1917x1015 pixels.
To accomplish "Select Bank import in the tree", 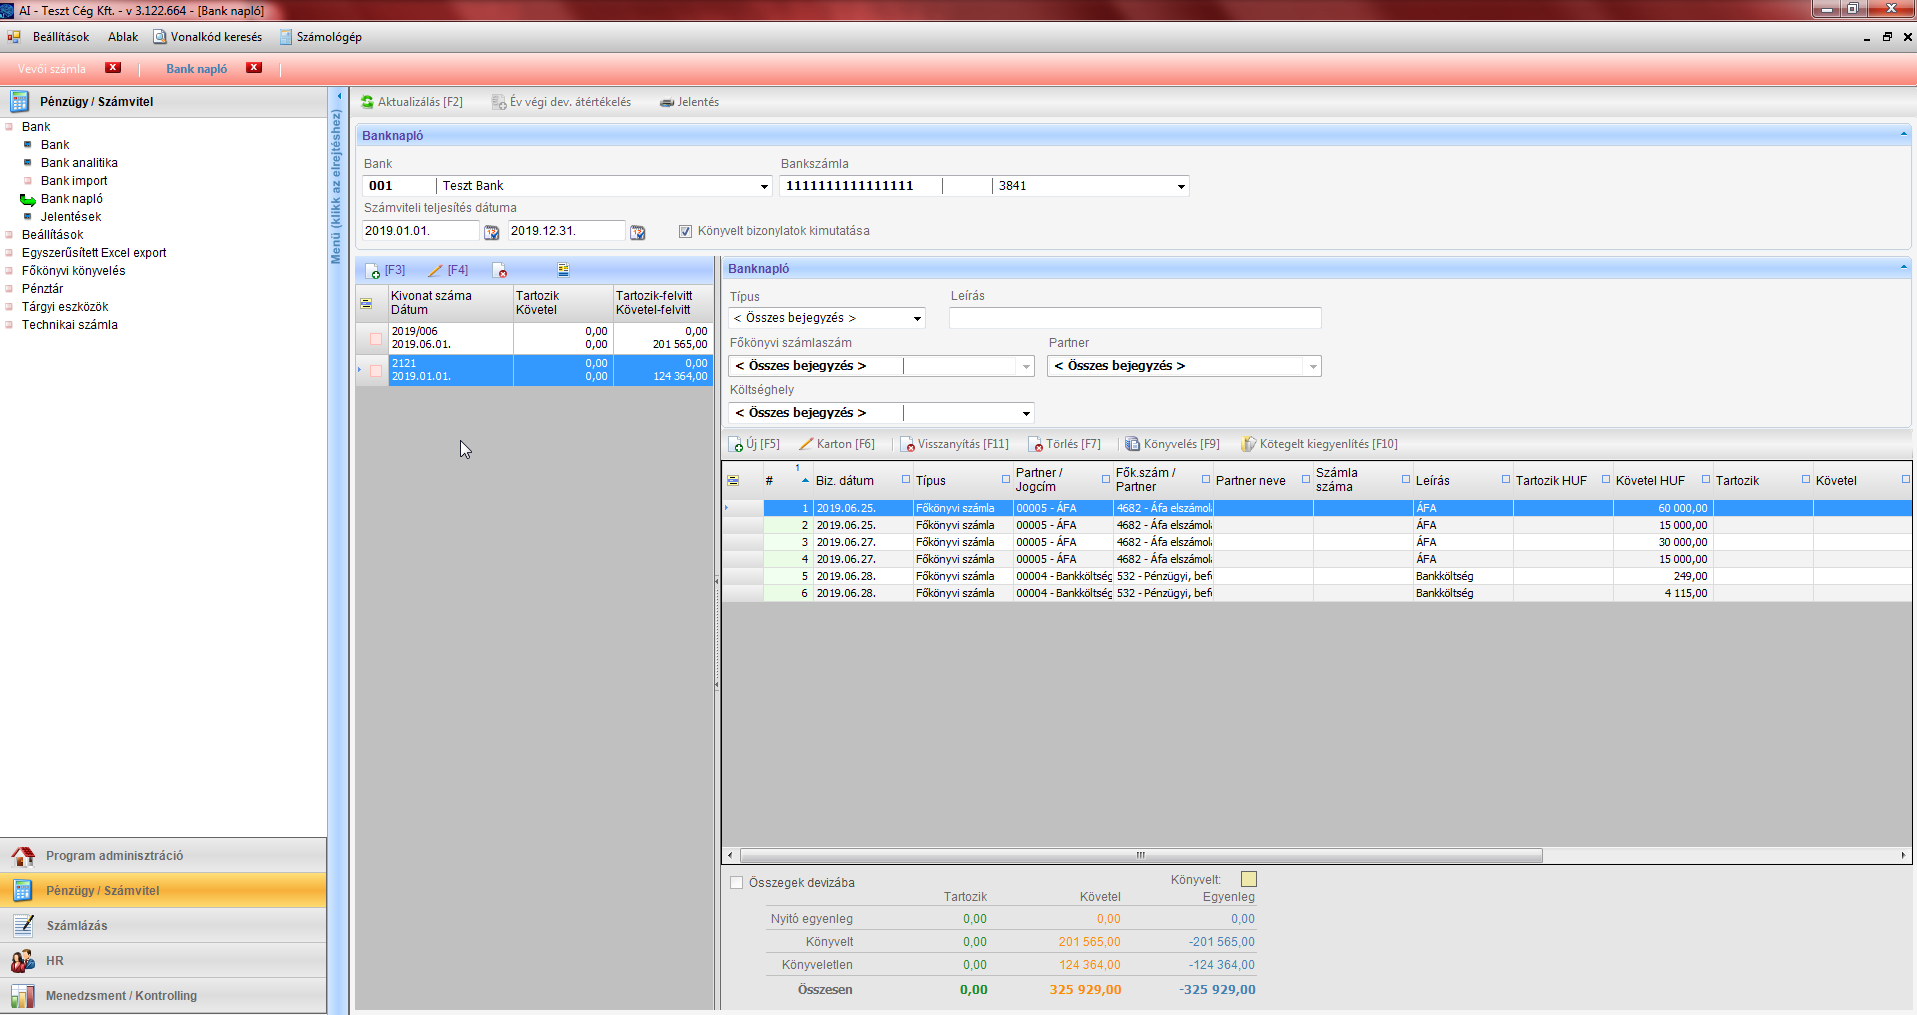I will (x=74, y=181).
